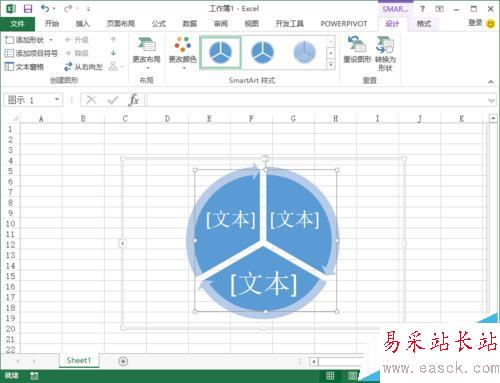Viewport: 500px width, 383px height.
Task: Toggle 从右向左 right-to-left layout
Action: click(x=83, y=67)
